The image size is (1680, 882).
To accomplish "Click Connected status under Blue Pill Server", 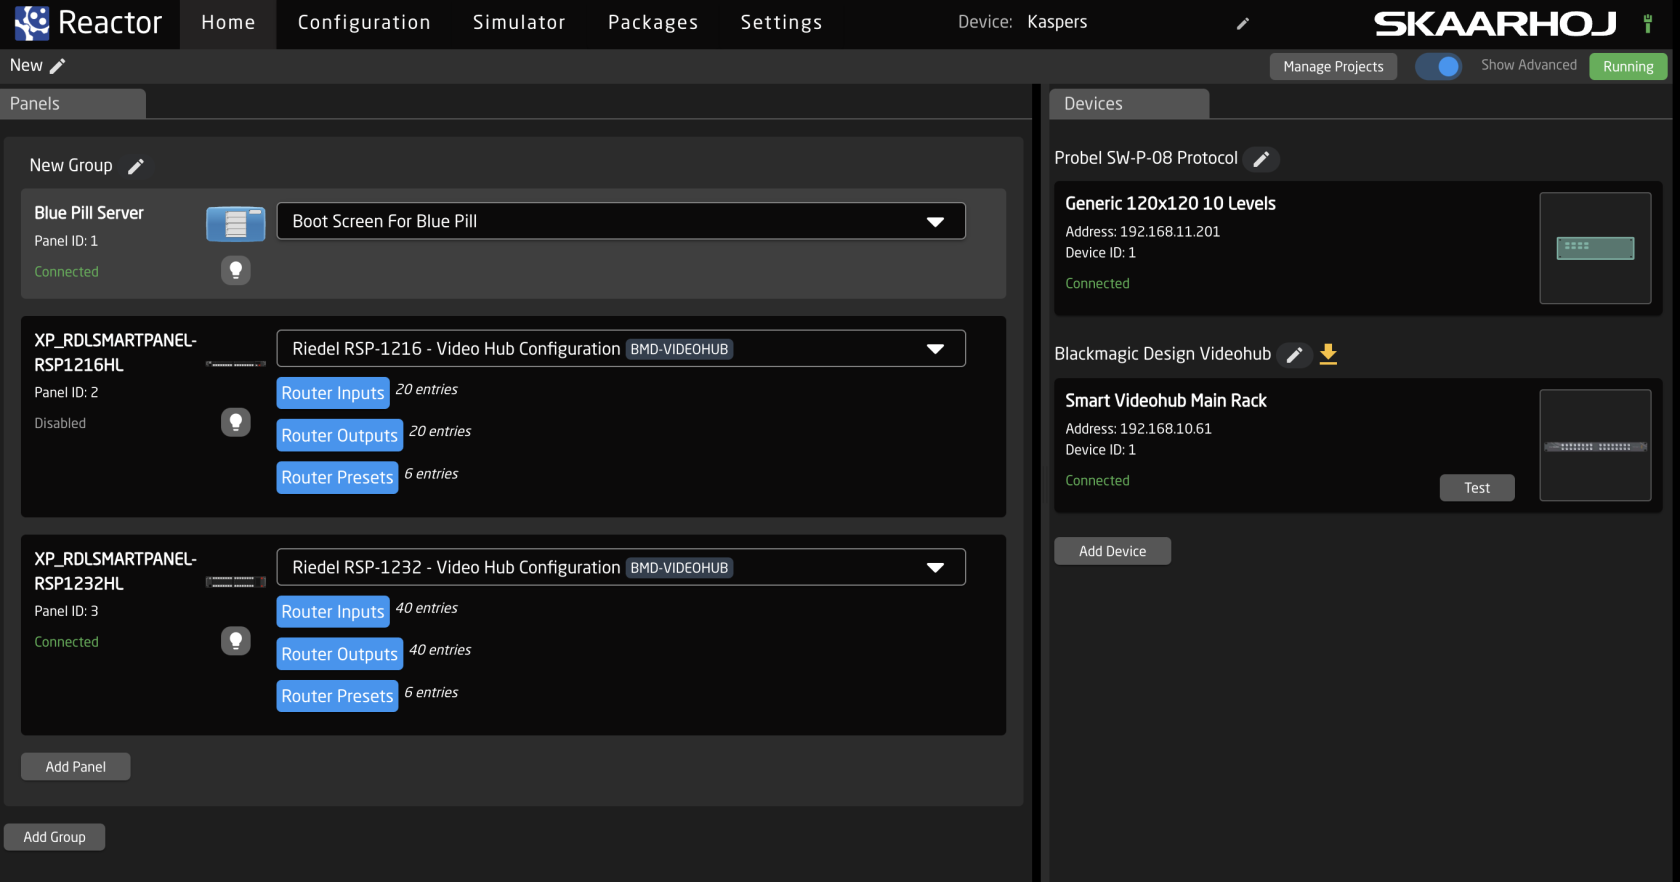I will pyautogui.click(x=66, y=272).
